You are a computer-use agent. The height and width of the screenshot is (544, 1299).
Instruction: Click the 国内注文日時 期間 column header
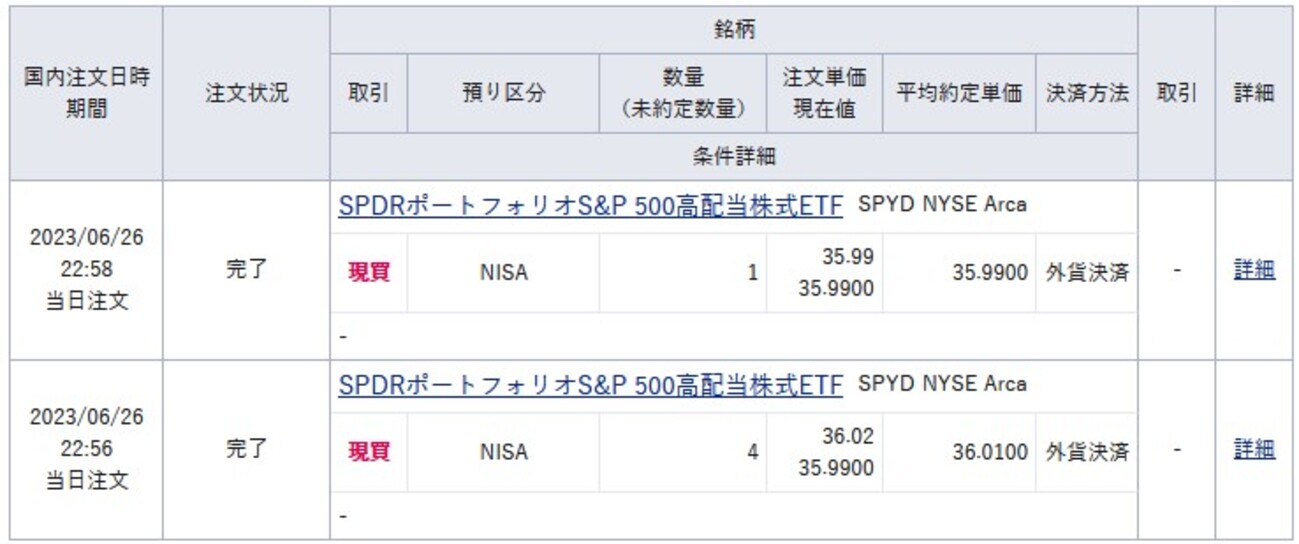point(86,94)
